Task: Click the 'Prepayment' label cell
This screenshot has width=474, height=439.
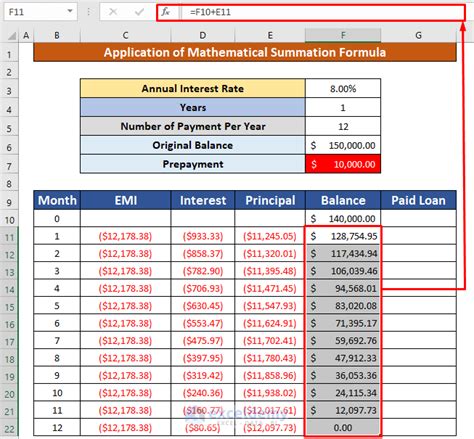Action: 193,164
